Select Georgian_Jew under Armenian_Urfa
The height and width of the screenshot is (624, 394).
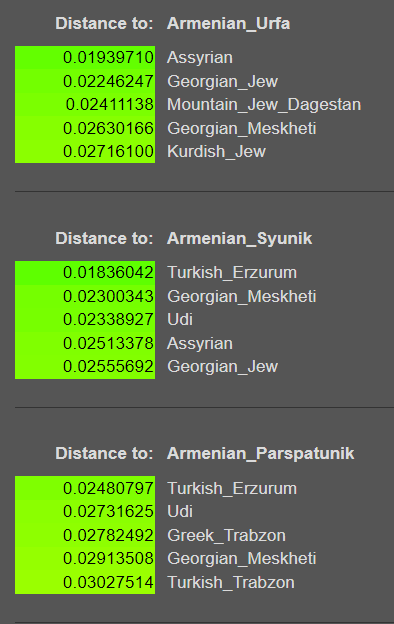pyautogui.click(x=222, y=82)
